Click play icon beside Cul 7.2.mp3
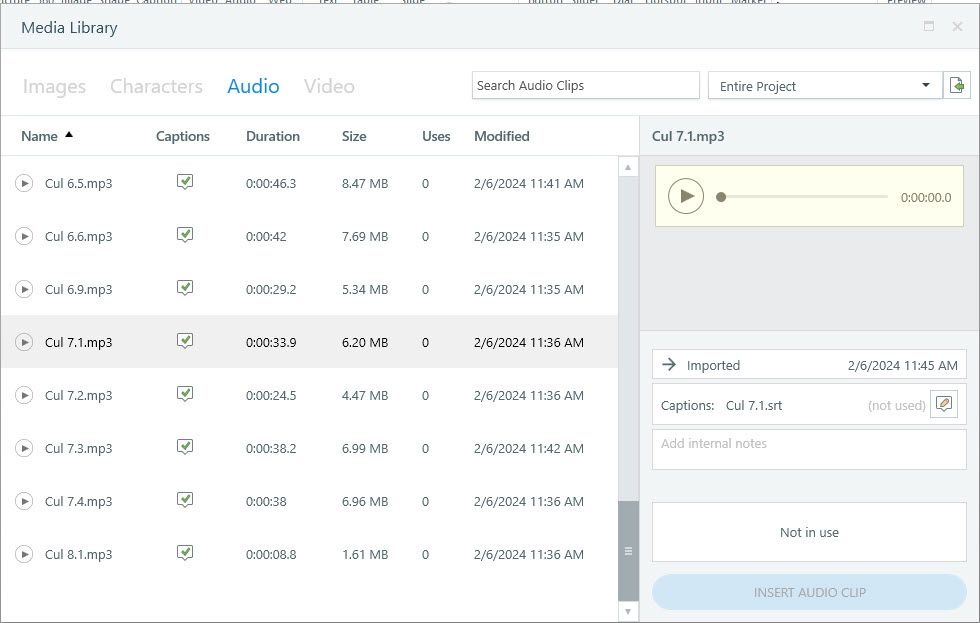The width and height of the screenshot is (980, 623). [25, 396]
